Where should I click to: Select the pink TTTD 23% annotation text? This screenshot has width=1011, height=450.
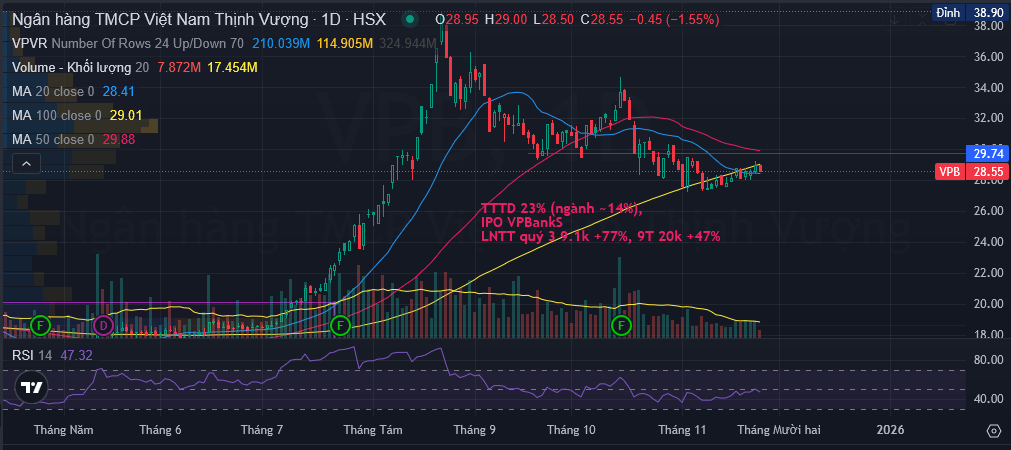pyautogui.click(x=600, y=222)
